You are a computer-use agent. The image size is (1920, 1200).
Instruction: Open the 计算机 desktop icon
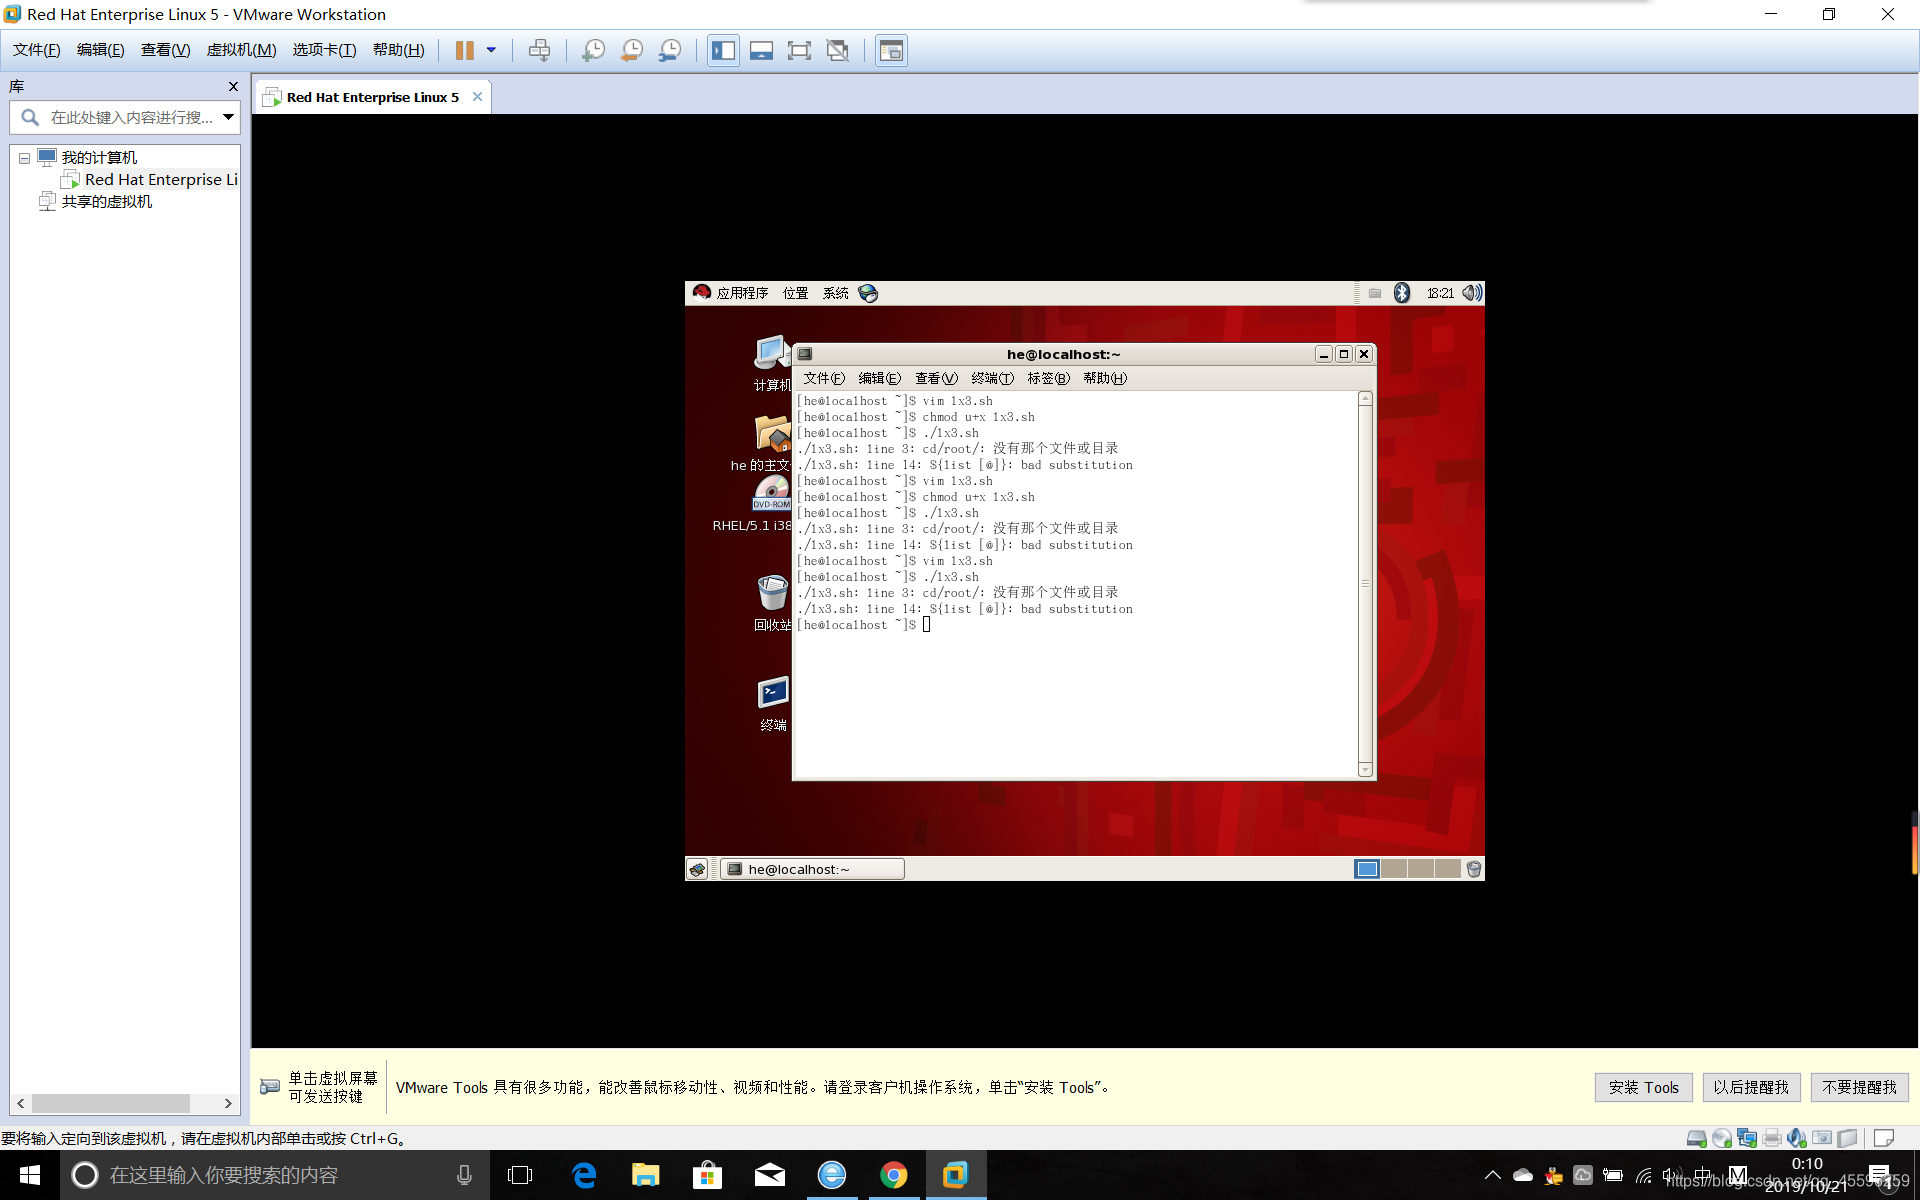click(772, 364)
